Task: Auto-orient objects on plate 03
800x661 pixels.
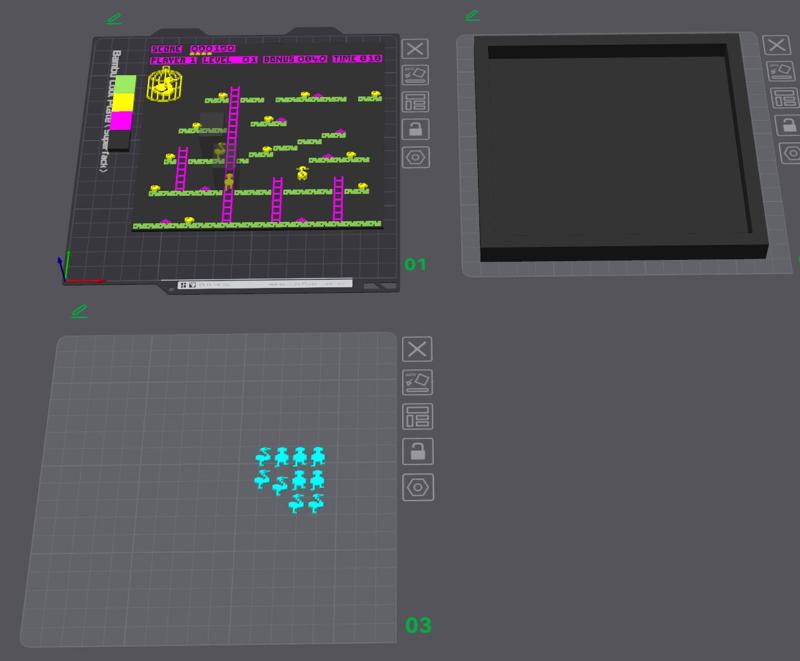Action: (417, 383)
